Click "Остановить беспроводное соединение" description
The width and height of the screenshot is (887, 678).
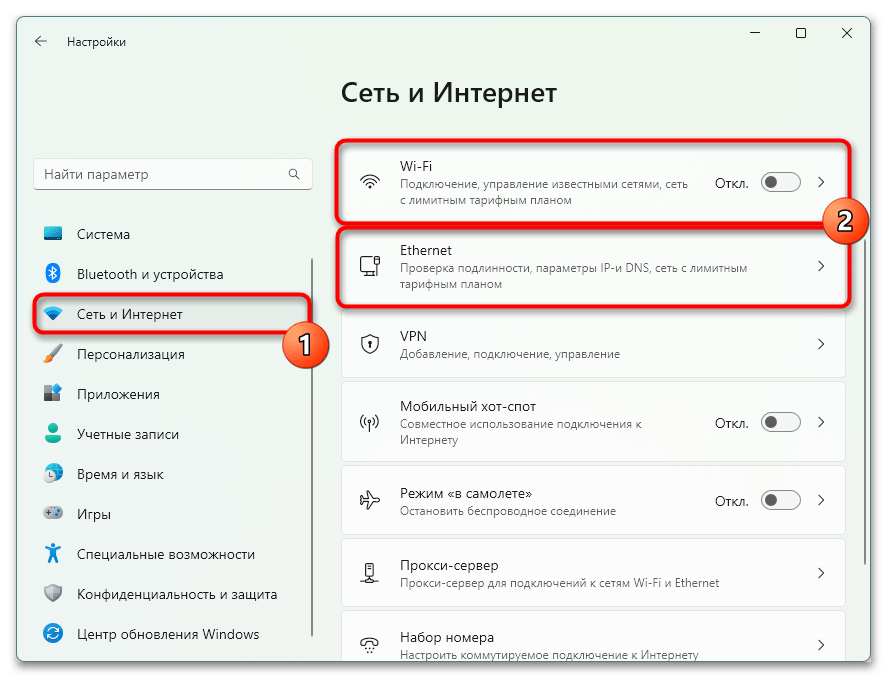click(507, 511)
